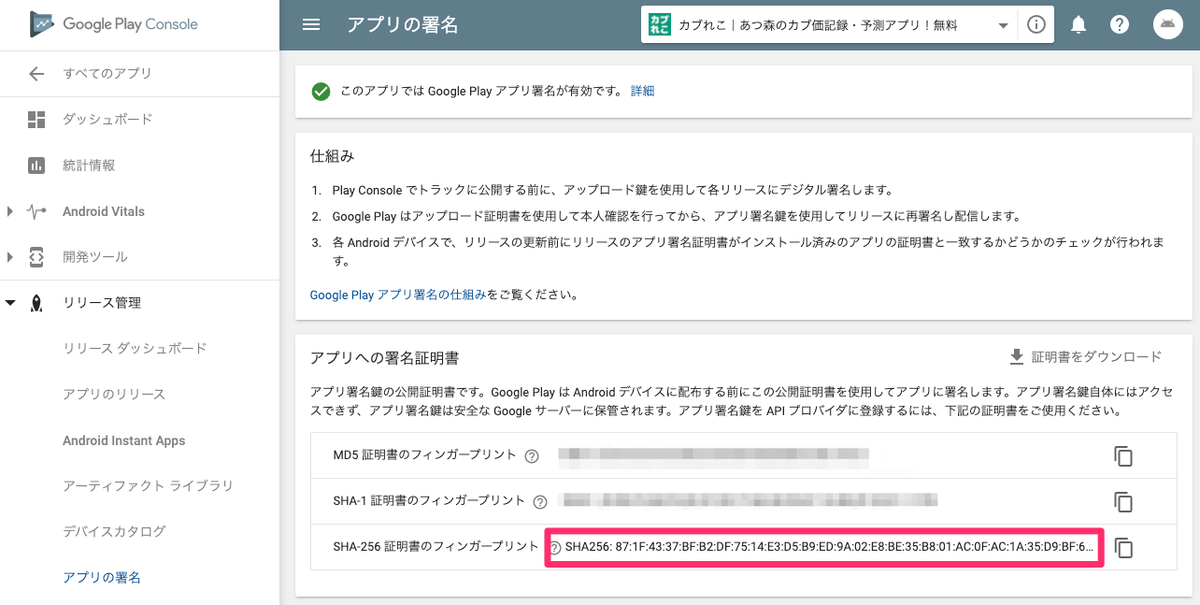Click the 開発ツール device icon

pyautogui.click(x=37, y=257)
